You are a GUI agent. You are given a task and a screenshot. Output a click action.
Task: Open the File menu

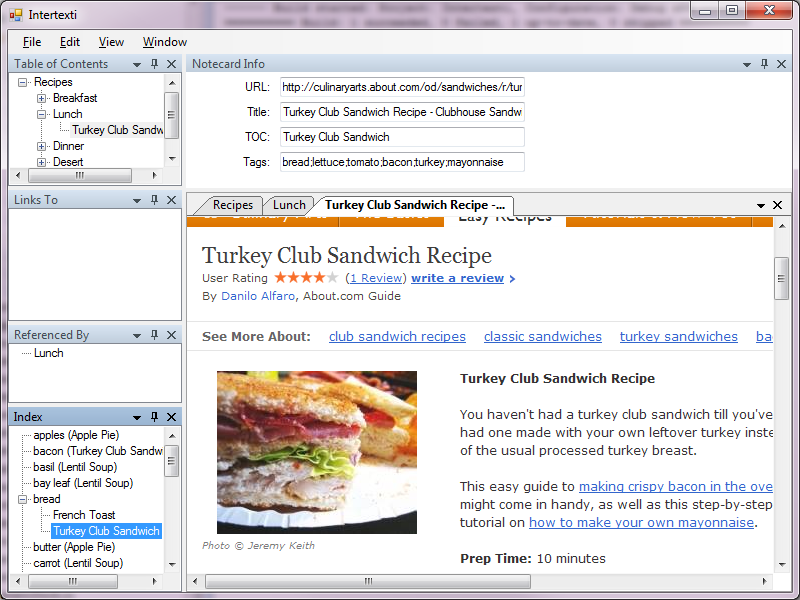point(32,42)
